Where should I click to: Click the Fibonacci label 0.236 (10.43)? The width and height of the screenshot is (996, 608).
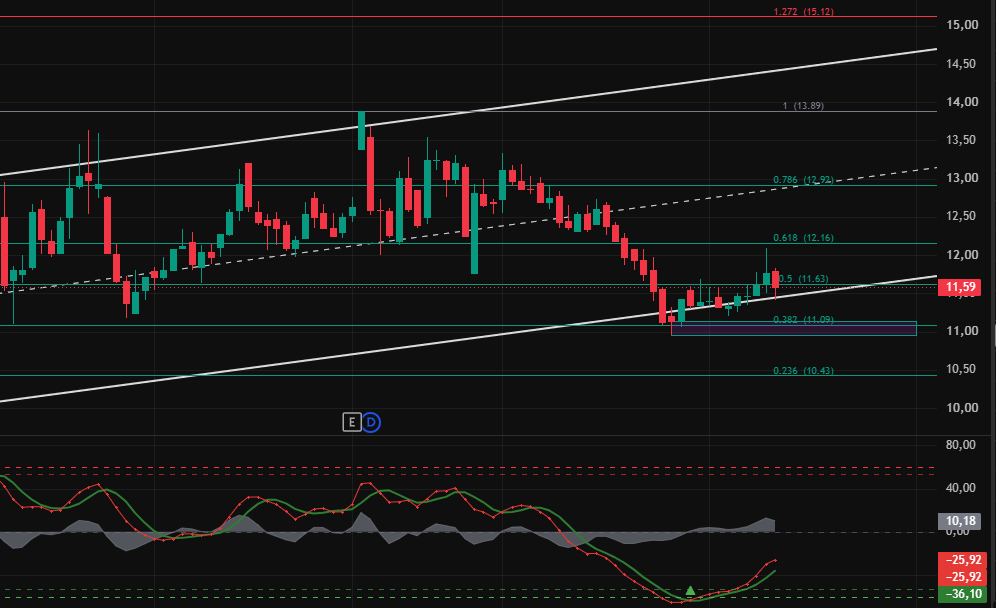click(x=803, y=370)
